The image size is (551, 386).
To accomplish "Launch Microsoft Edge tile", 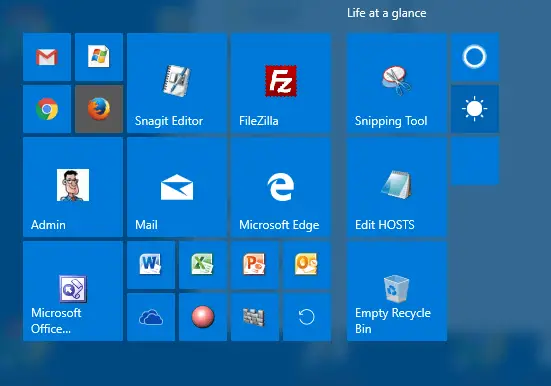I will pos(281,187).
